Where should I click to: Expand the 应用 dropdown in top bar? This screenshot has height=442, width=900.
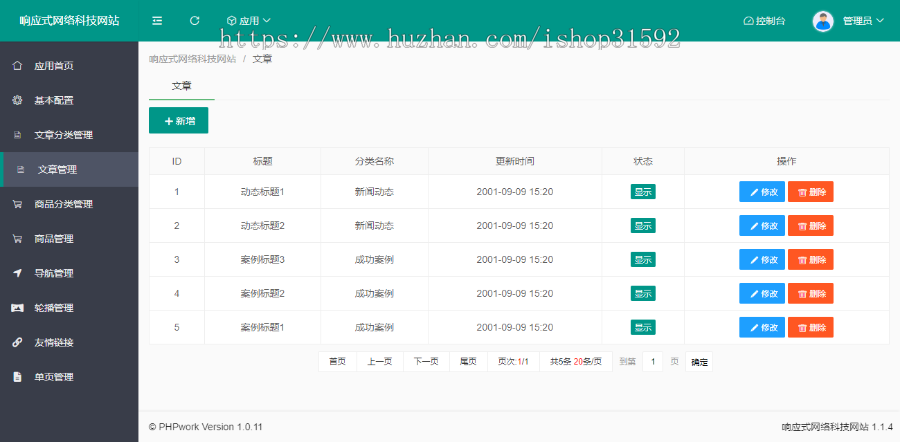pos(248,20)
